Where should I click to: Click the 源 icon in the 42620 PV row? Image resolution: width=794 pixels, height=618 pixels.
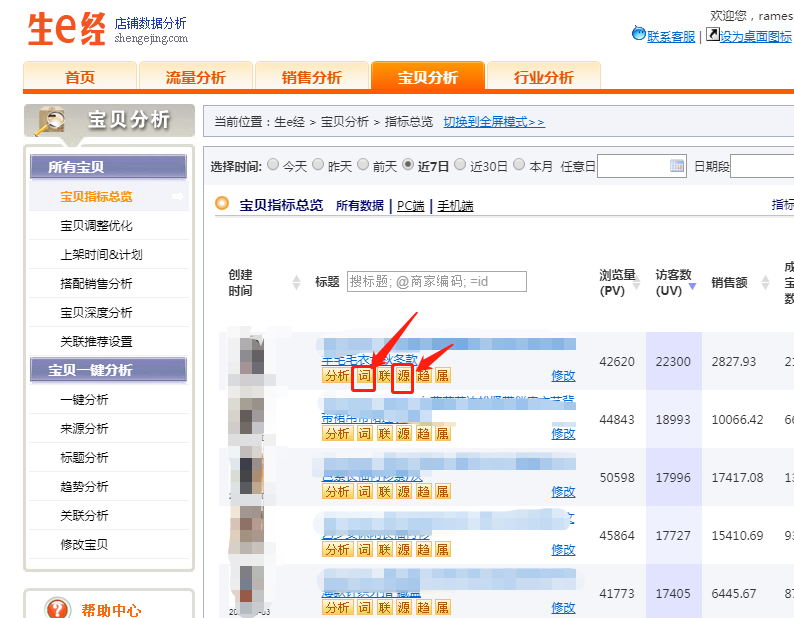click(x=403, y=376)
